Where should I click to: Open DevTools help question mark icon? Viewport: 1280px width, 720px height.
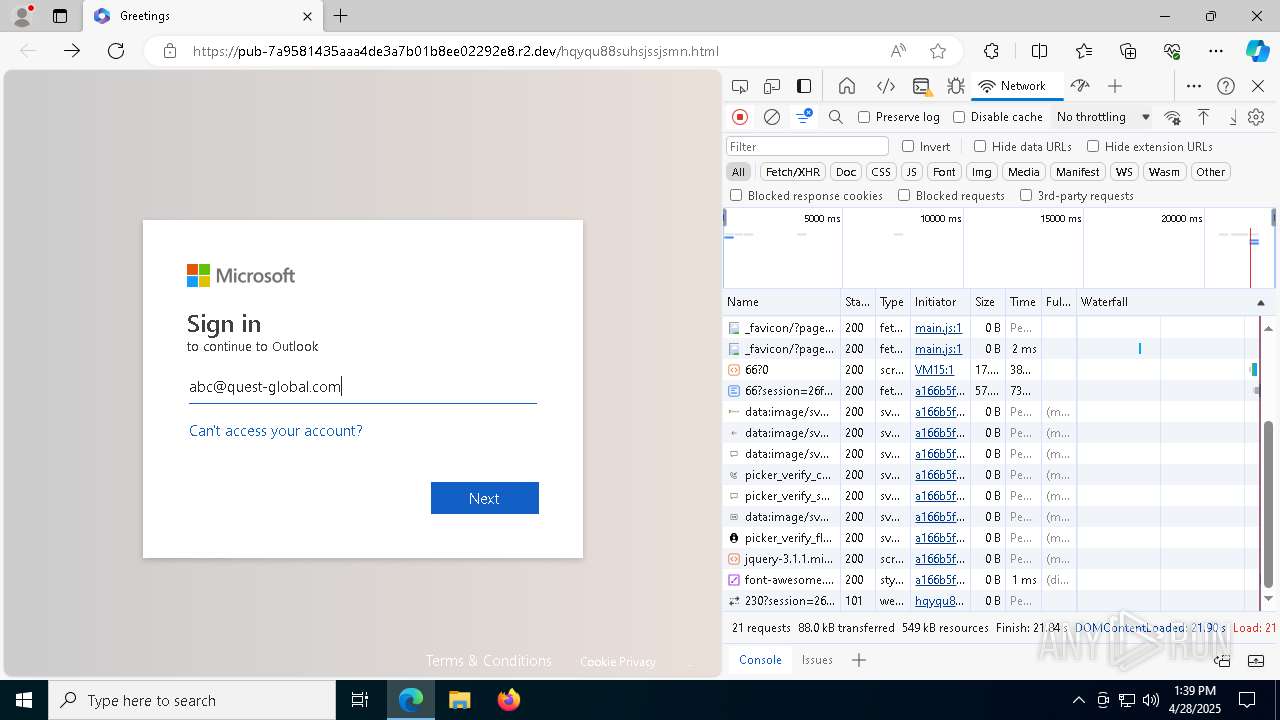tap(1226, 86)
